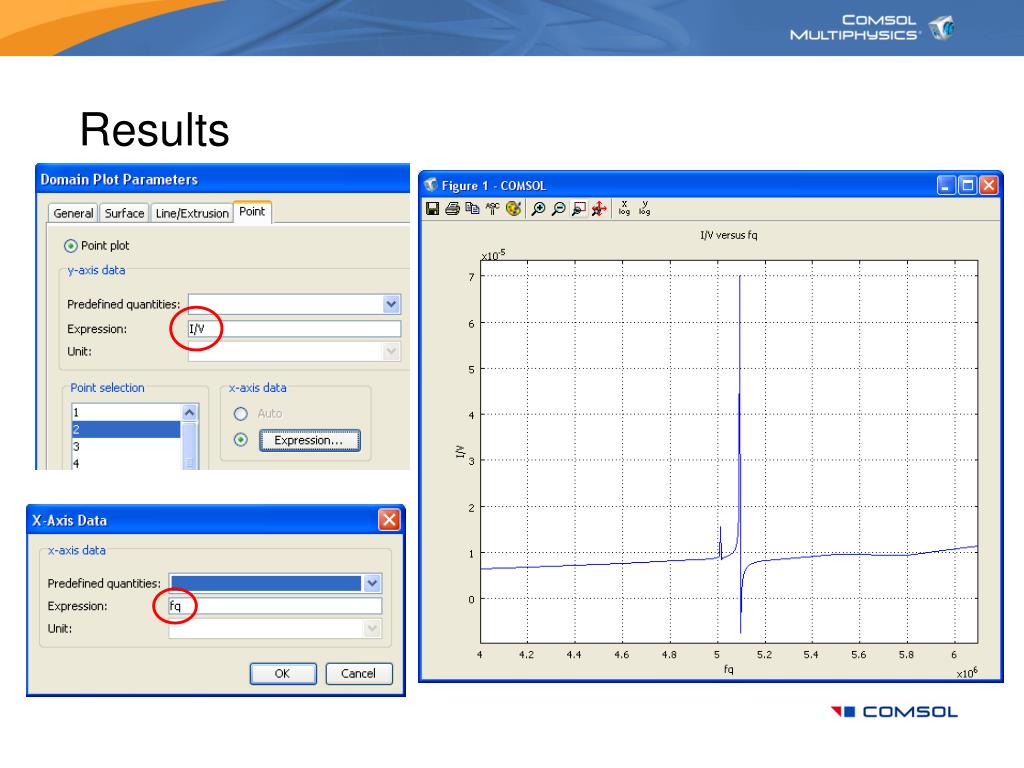Open the y-axis Unit dropdown

coord(391,351)
